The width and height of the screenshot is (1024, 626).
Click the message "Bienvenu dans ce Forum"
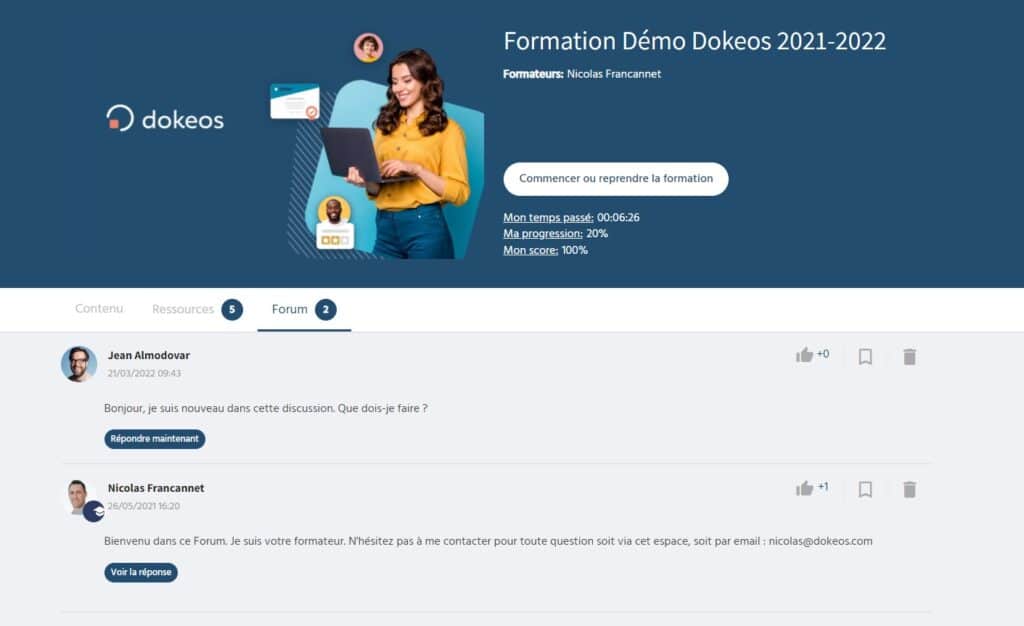tap(488, 540)
